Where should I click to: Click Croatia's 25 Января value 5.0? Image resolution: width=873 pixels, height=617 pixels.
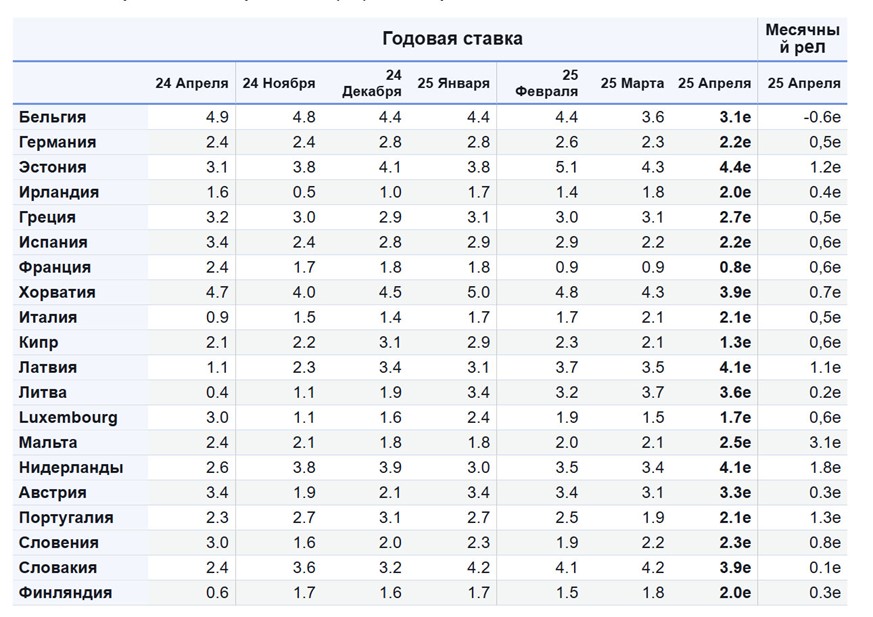[478, 292]
